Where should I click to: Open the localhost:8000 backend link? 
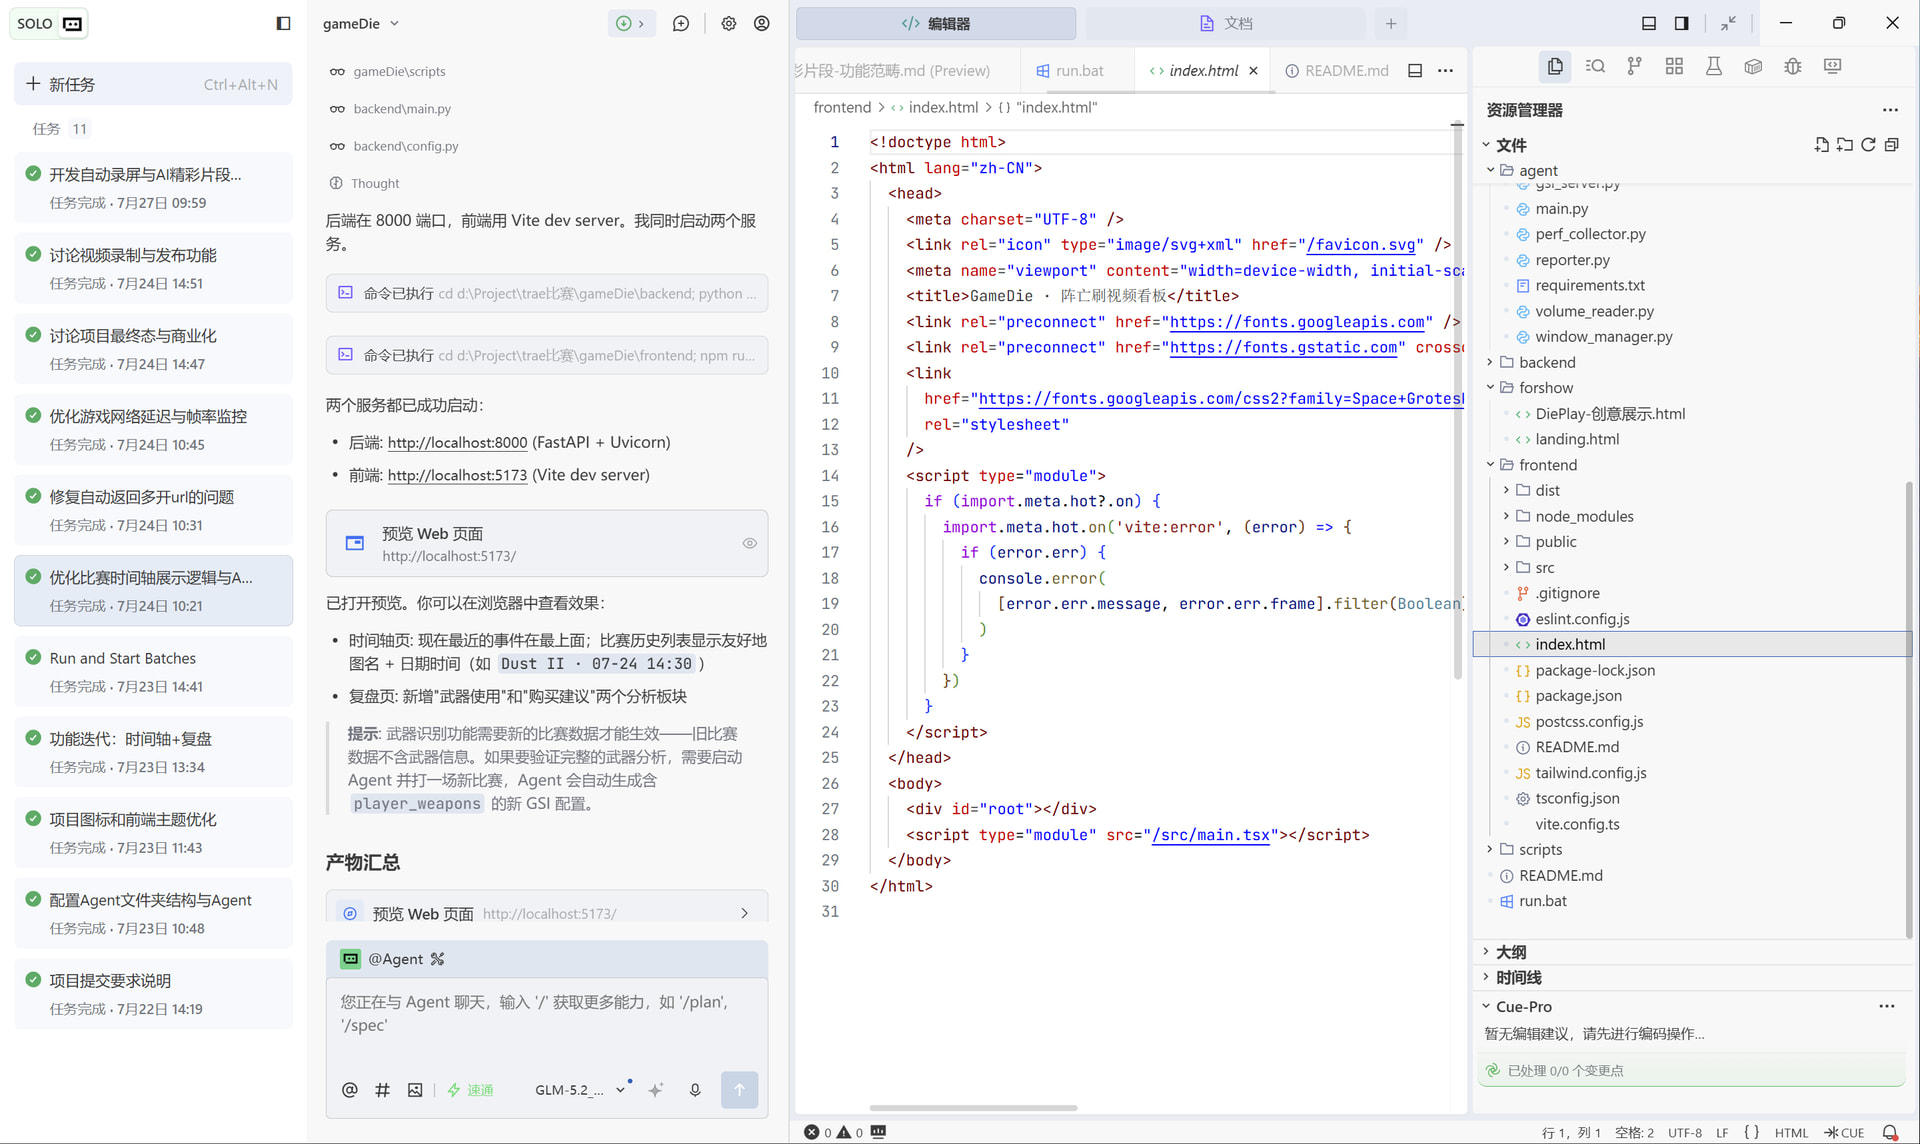point(457,442)
